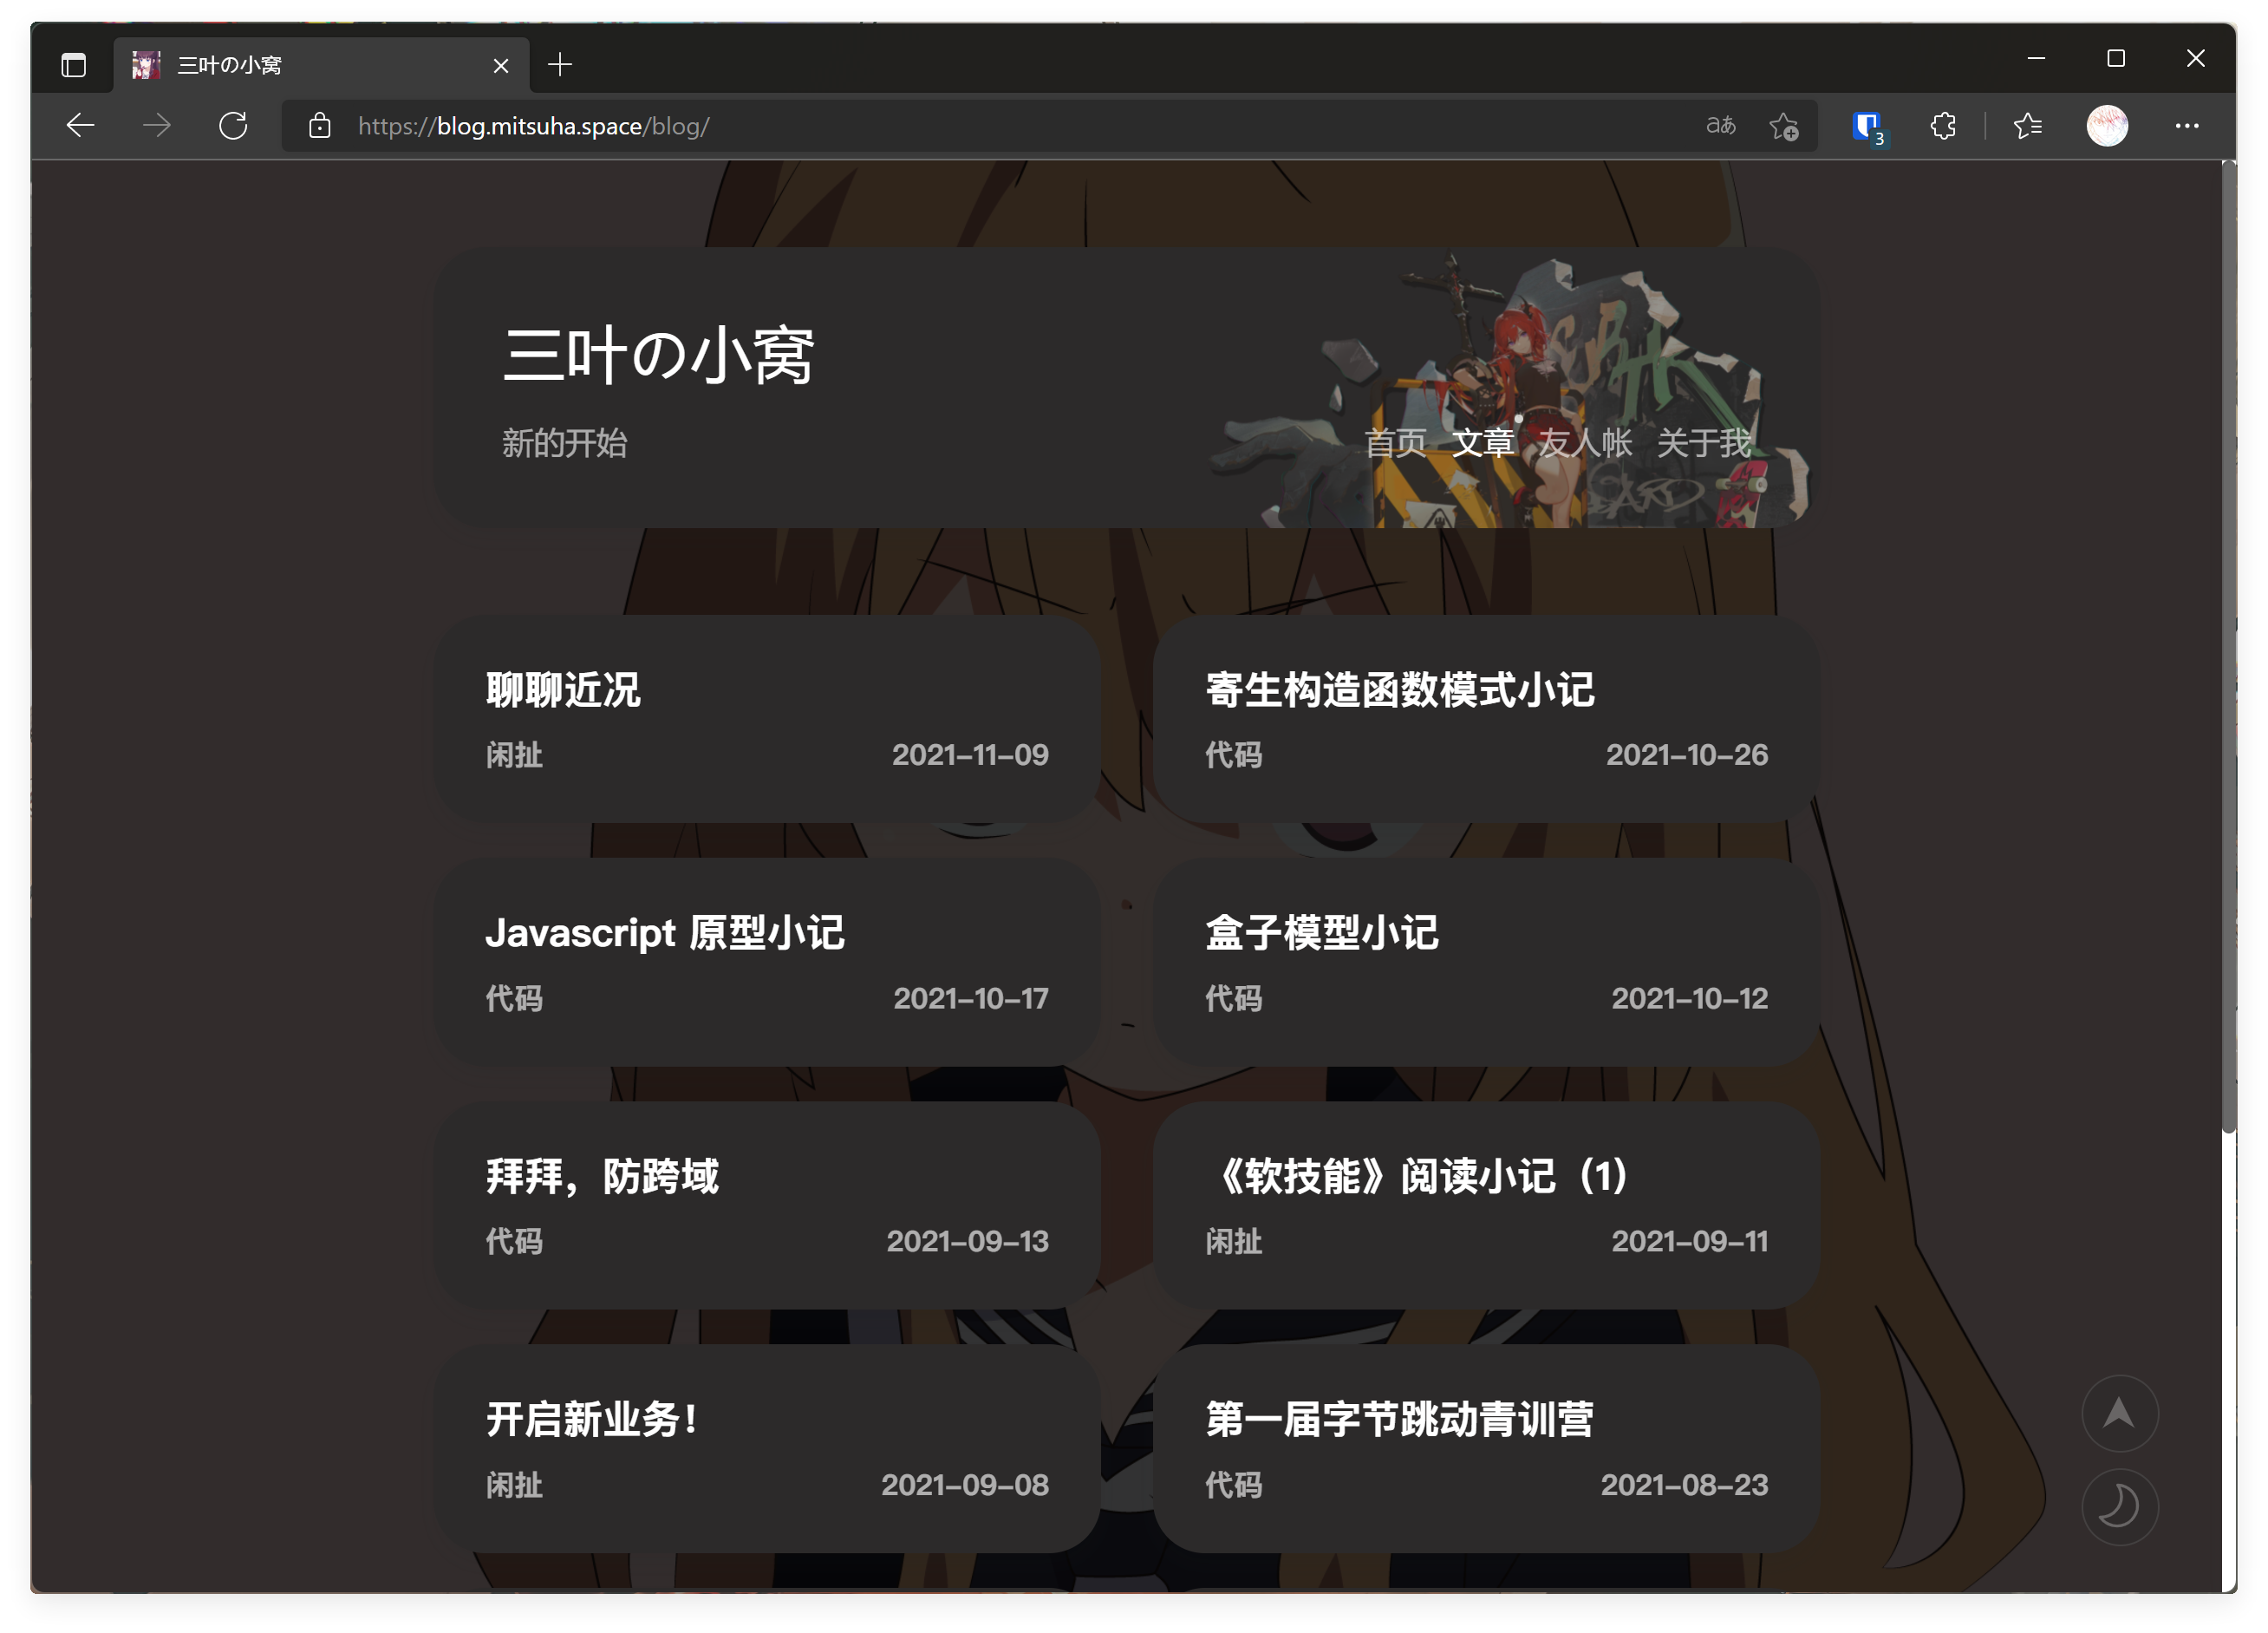The width and height of the screenshot is (2268, 1633).
Task: Open the 关于我 navigation link
Action: click(x=1704, y=443)
